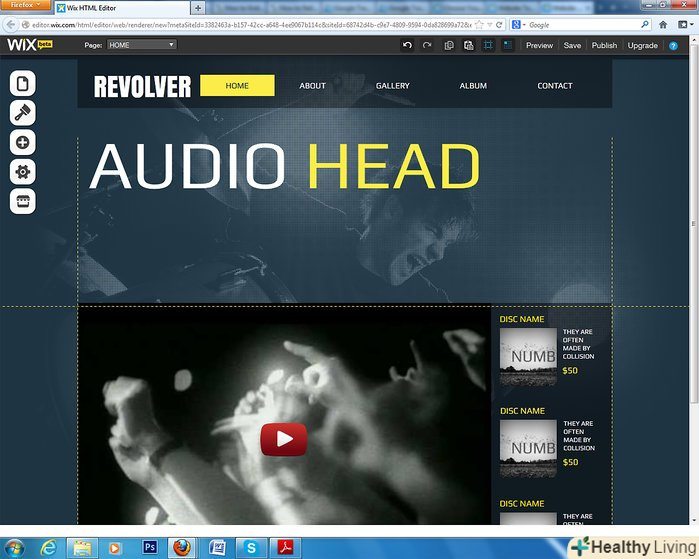This screenshot has width=699, height=559.
Task: Play the YouTube video
Action: coord(284,440)
